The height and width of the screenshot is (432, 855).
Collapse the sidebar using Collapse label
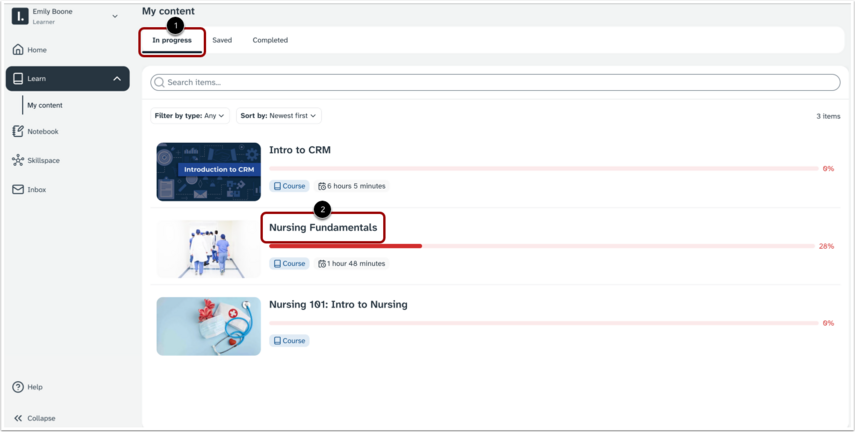point(41,418)
